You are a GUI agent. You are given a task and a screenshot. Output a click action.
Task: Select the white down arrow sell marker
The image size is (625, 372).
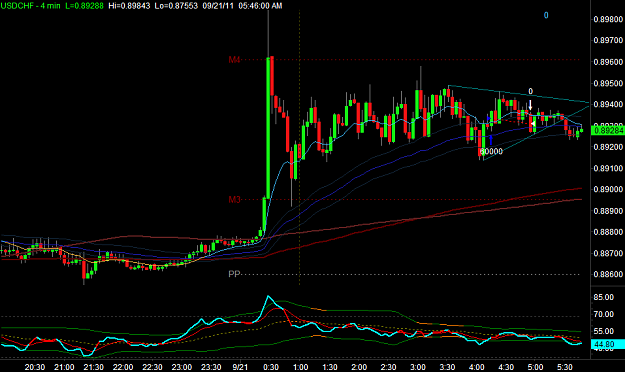(x=531, y=106)
